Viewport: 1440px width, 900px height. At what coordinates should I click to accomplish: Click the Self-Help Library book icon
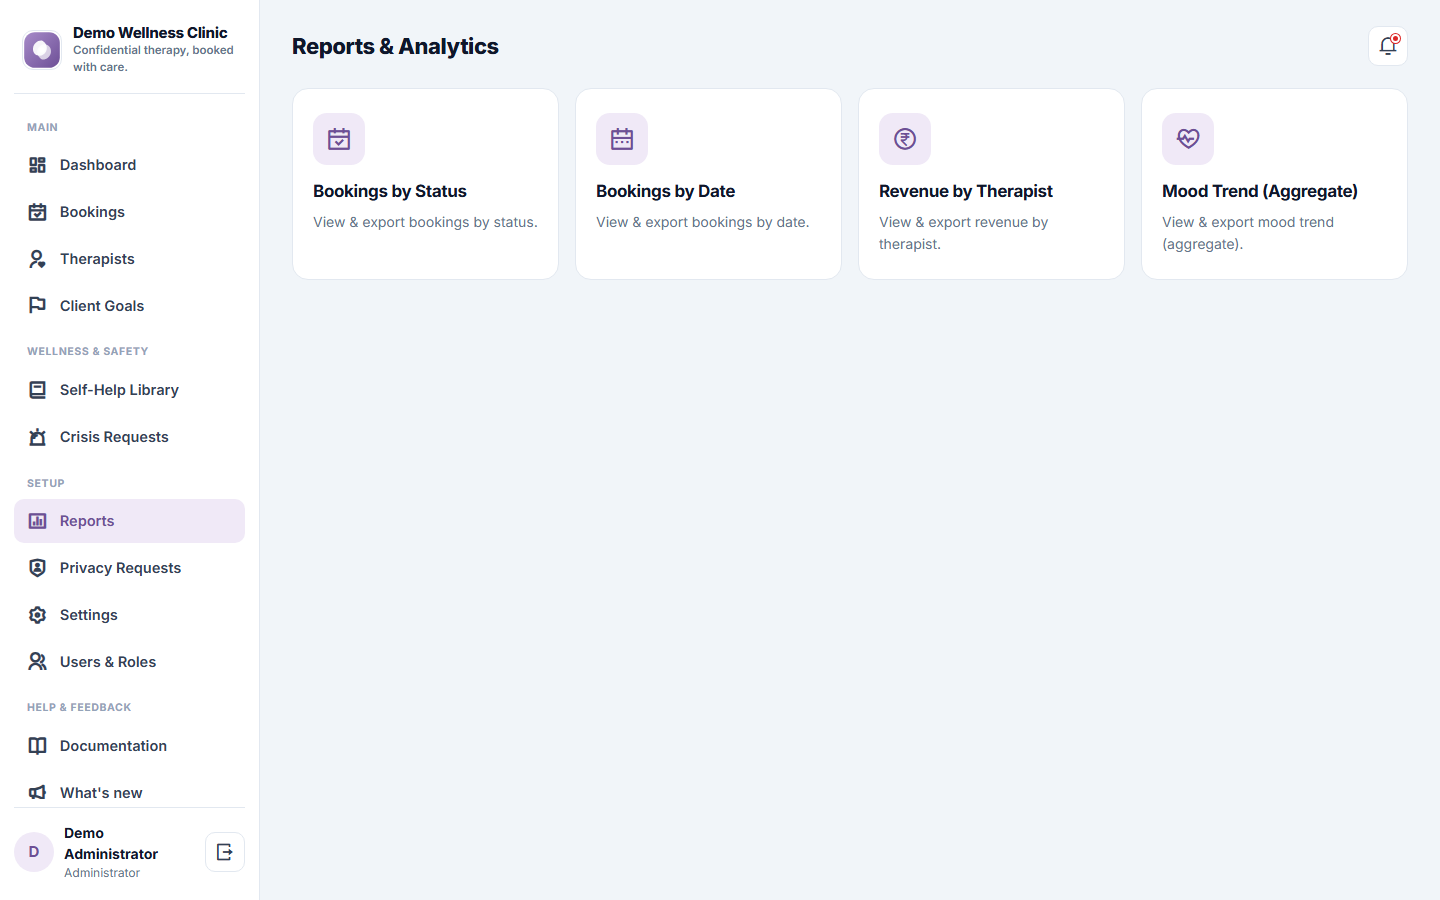tap(37, 390)
